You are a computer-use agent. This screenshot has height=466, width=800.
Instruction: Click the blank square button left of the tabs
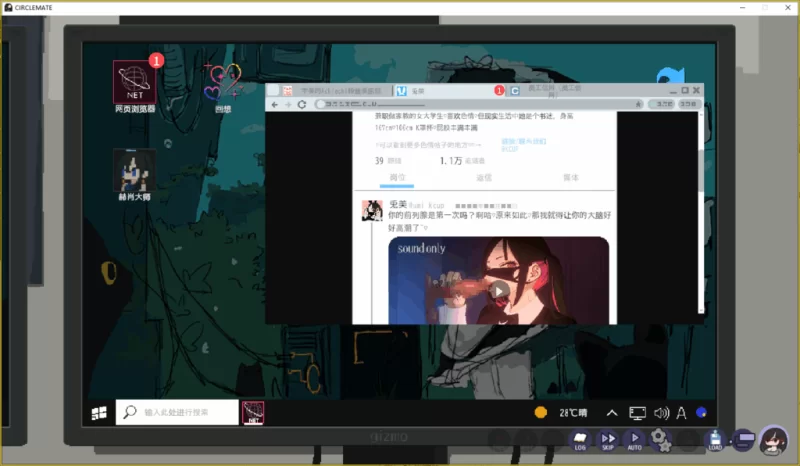coord(273,90)
